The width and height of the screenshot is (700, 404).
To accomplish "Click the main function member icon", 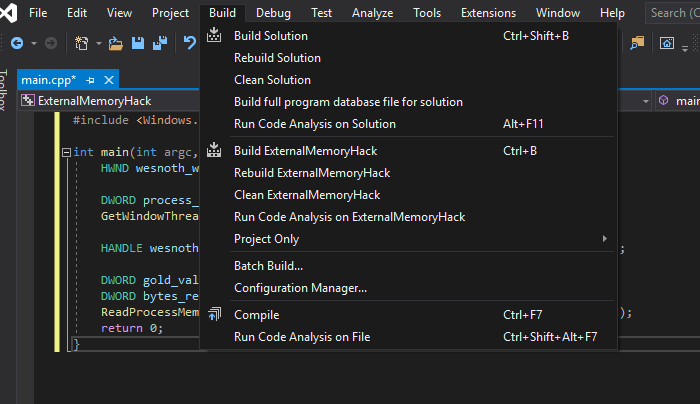I will (664, 100).
